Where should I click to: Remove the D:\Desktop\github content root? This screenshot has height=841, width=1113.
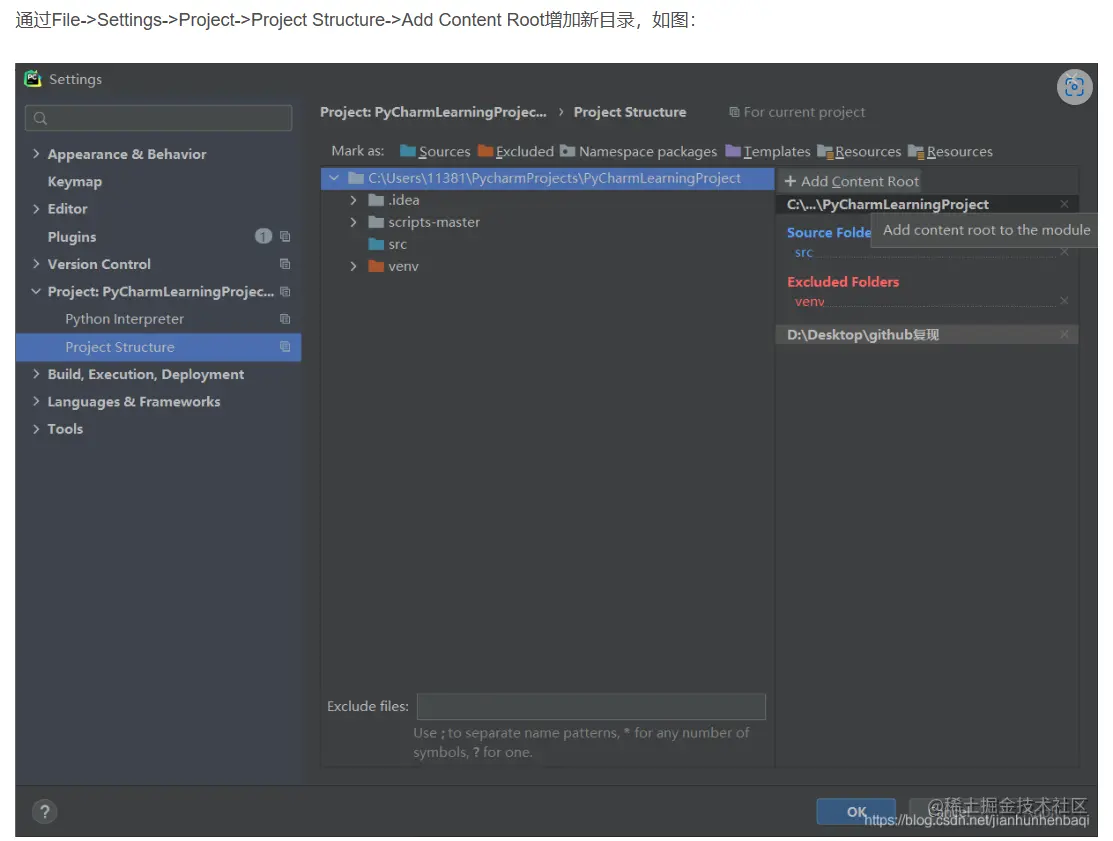[1064, 334]
